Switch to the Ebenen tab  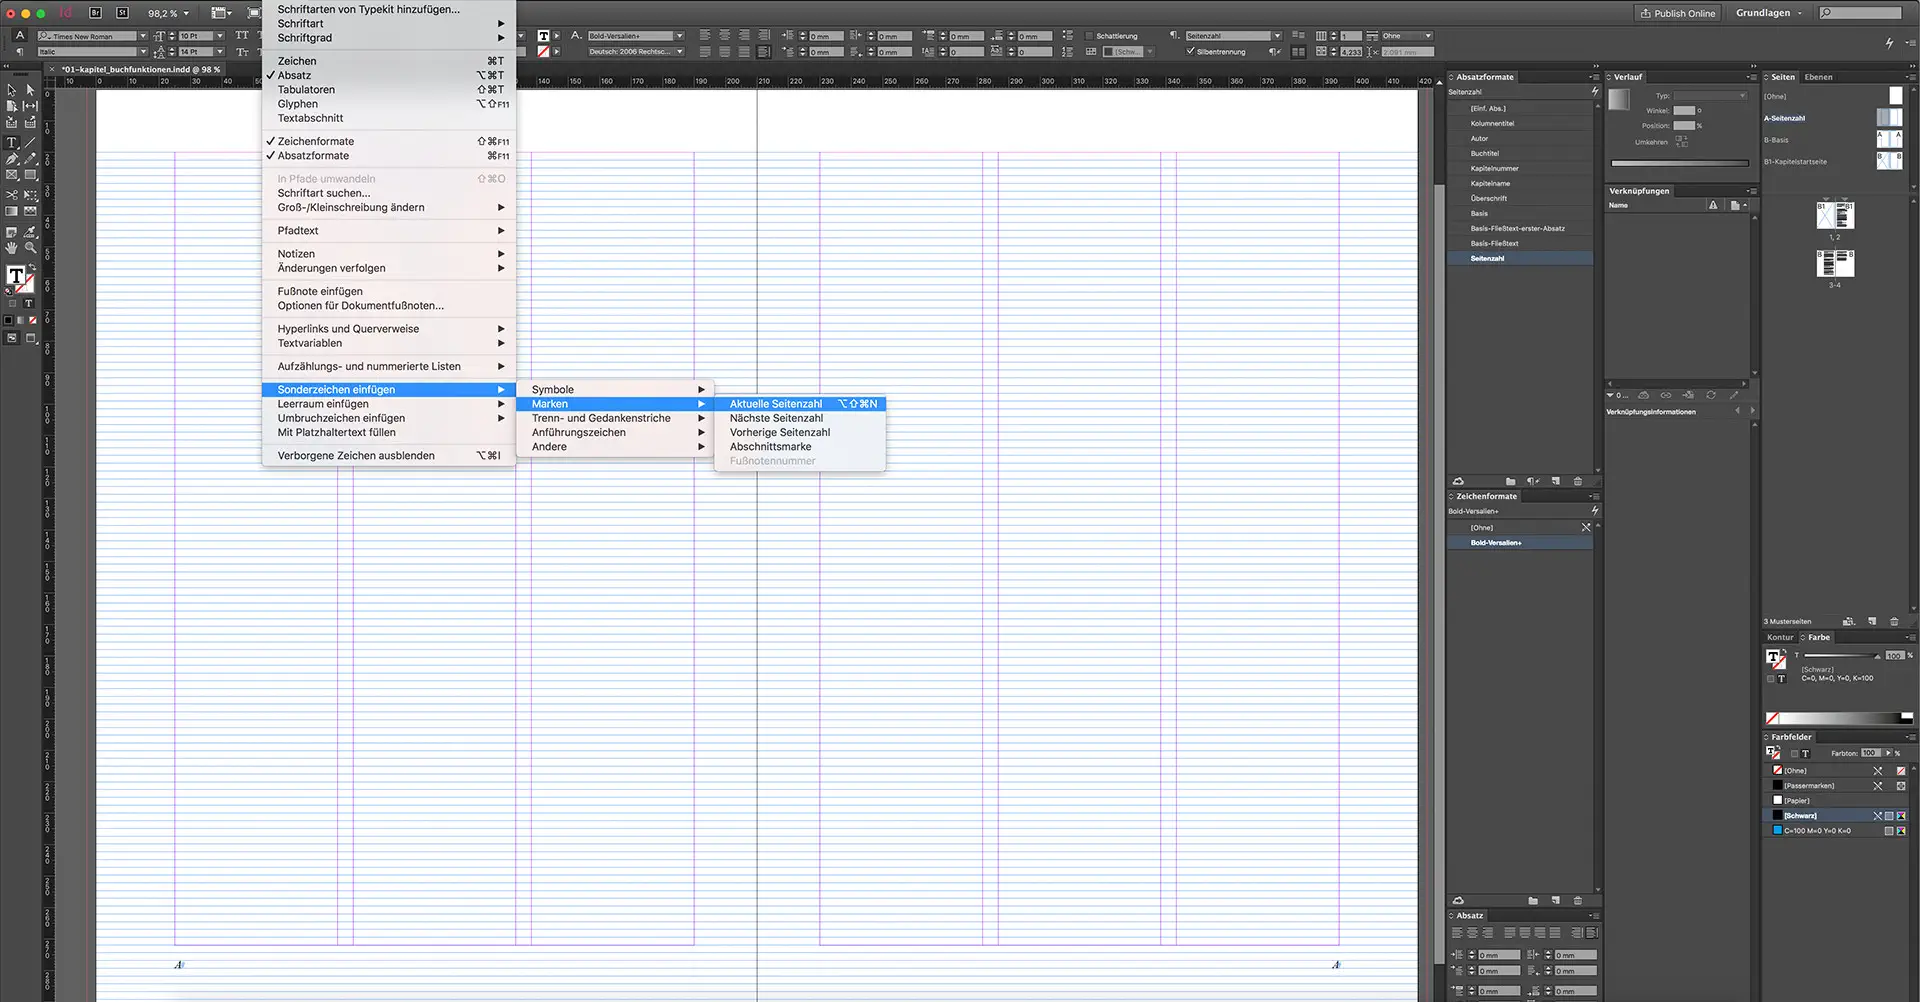click(1817, 76)
